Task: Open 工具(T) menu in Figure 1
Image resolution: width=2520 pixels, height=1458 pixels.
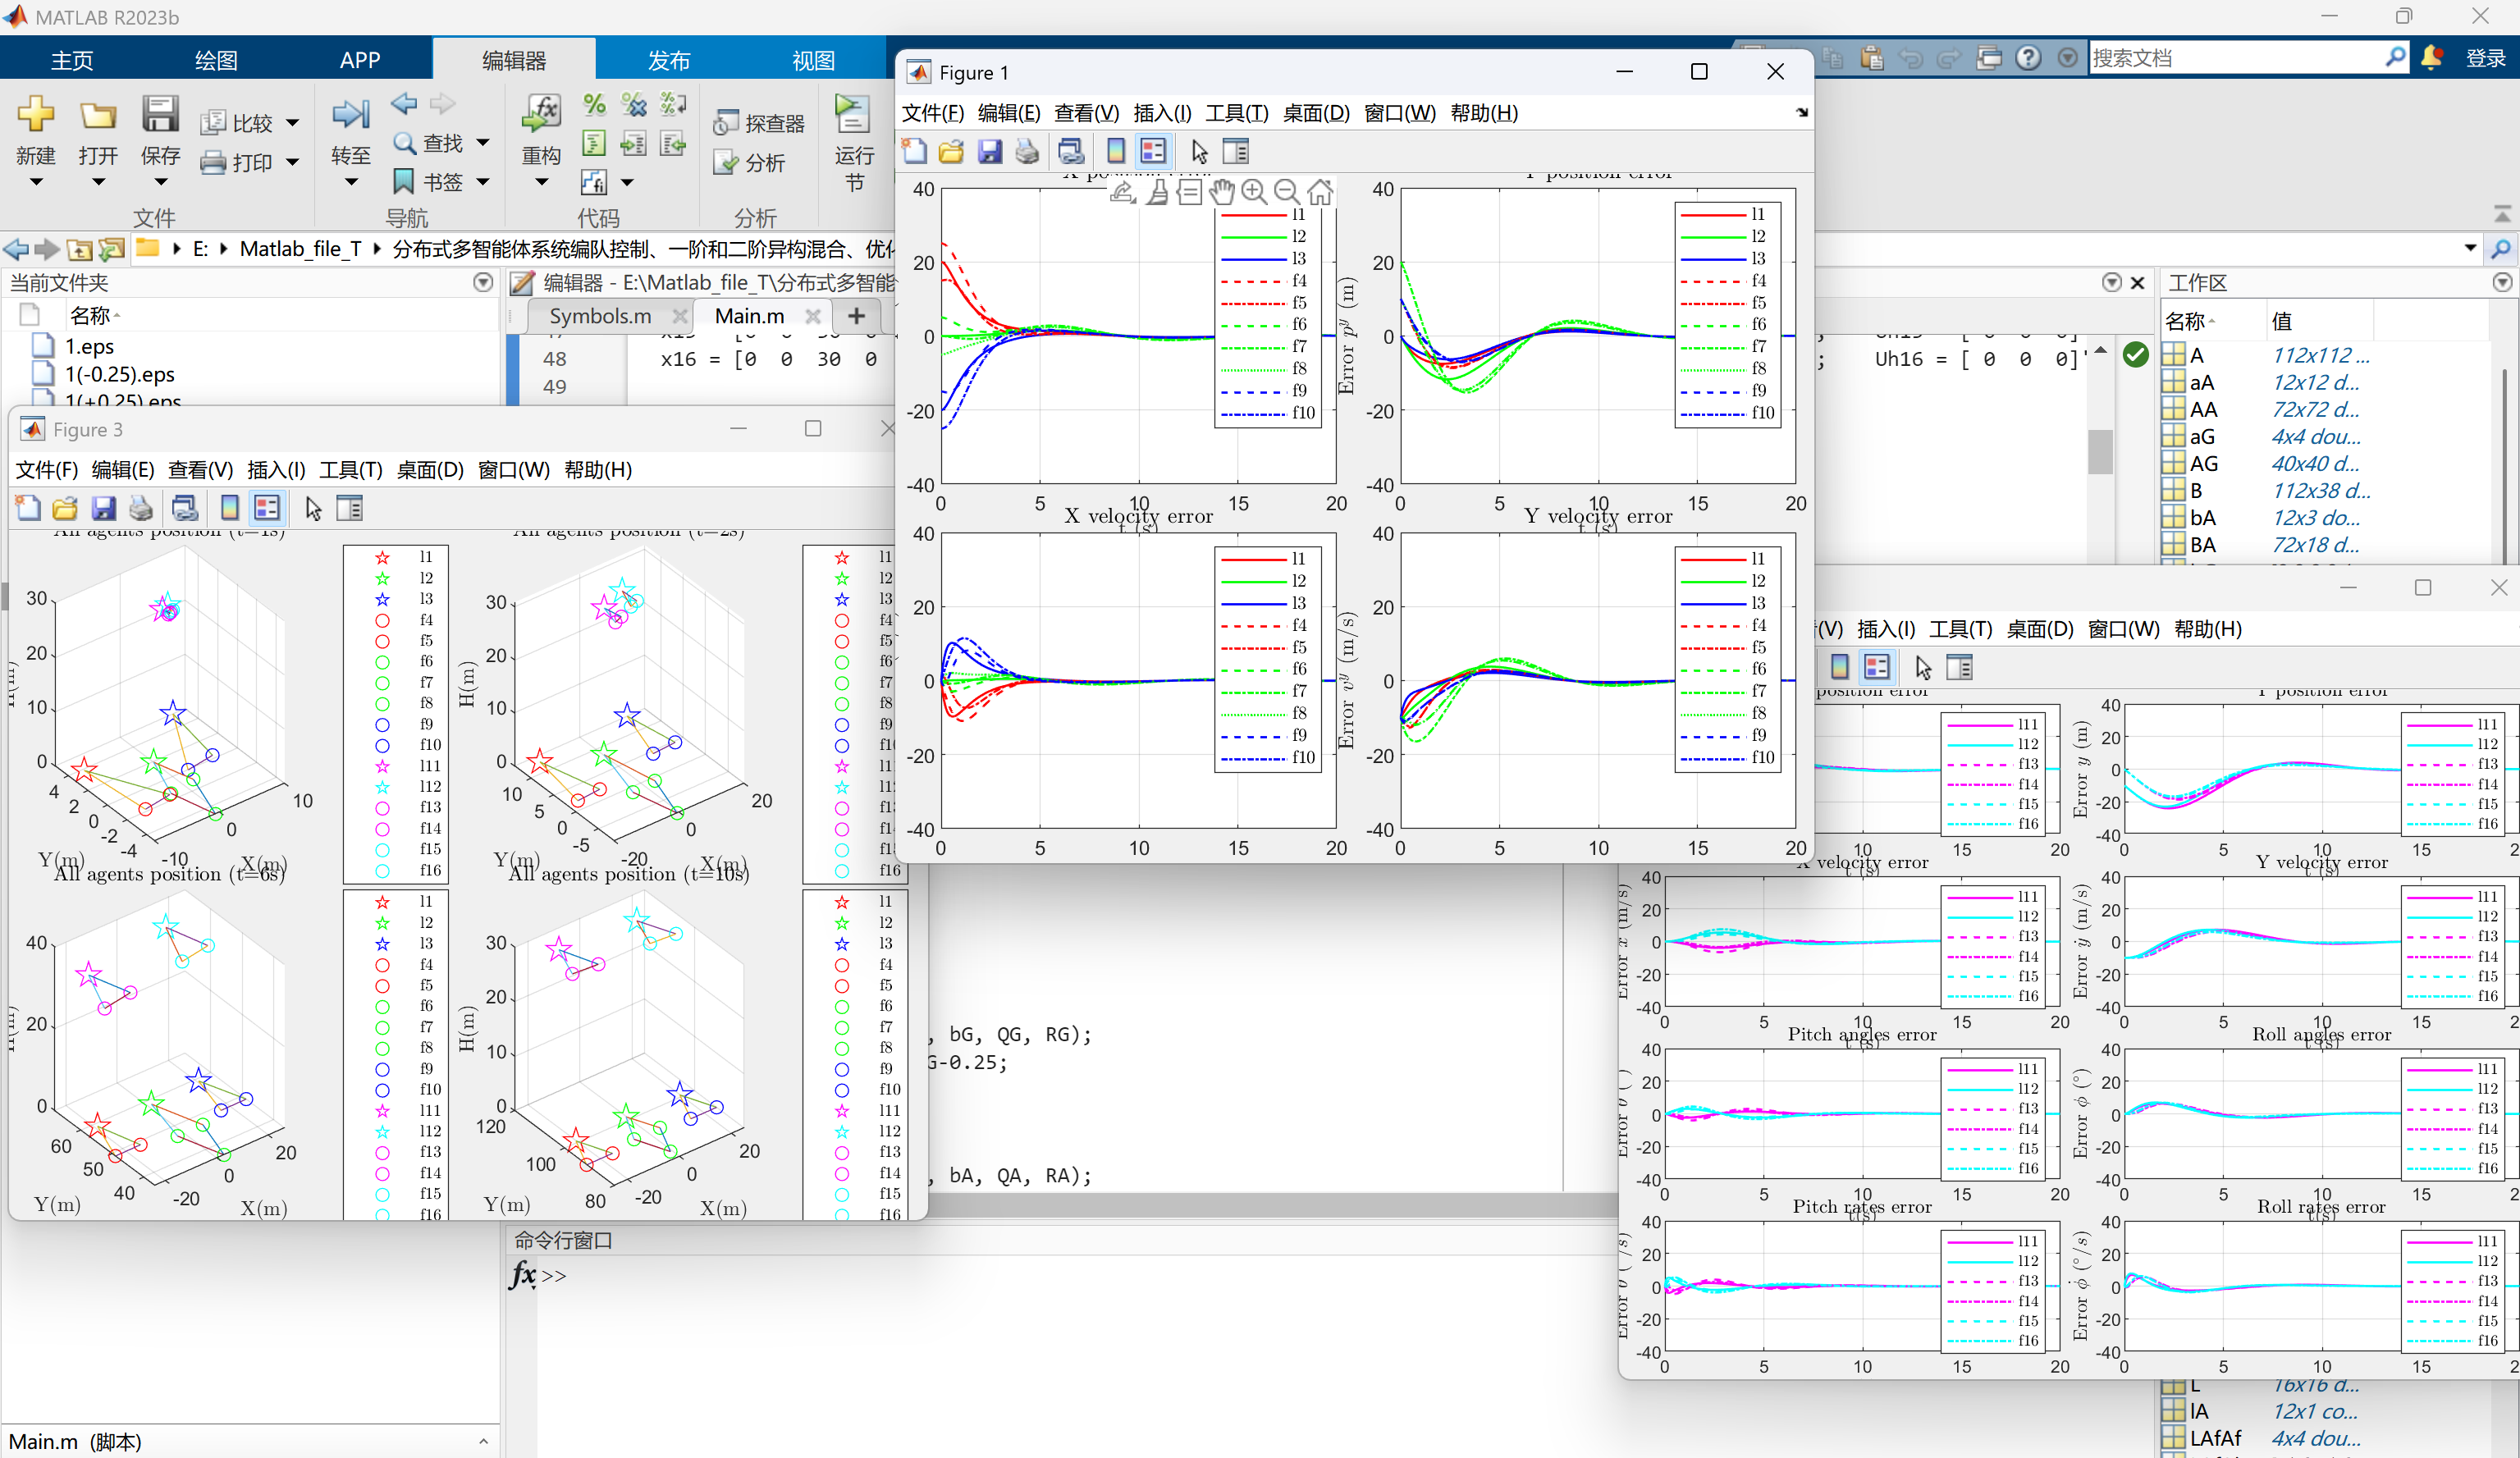Action: pos(1236,113)
